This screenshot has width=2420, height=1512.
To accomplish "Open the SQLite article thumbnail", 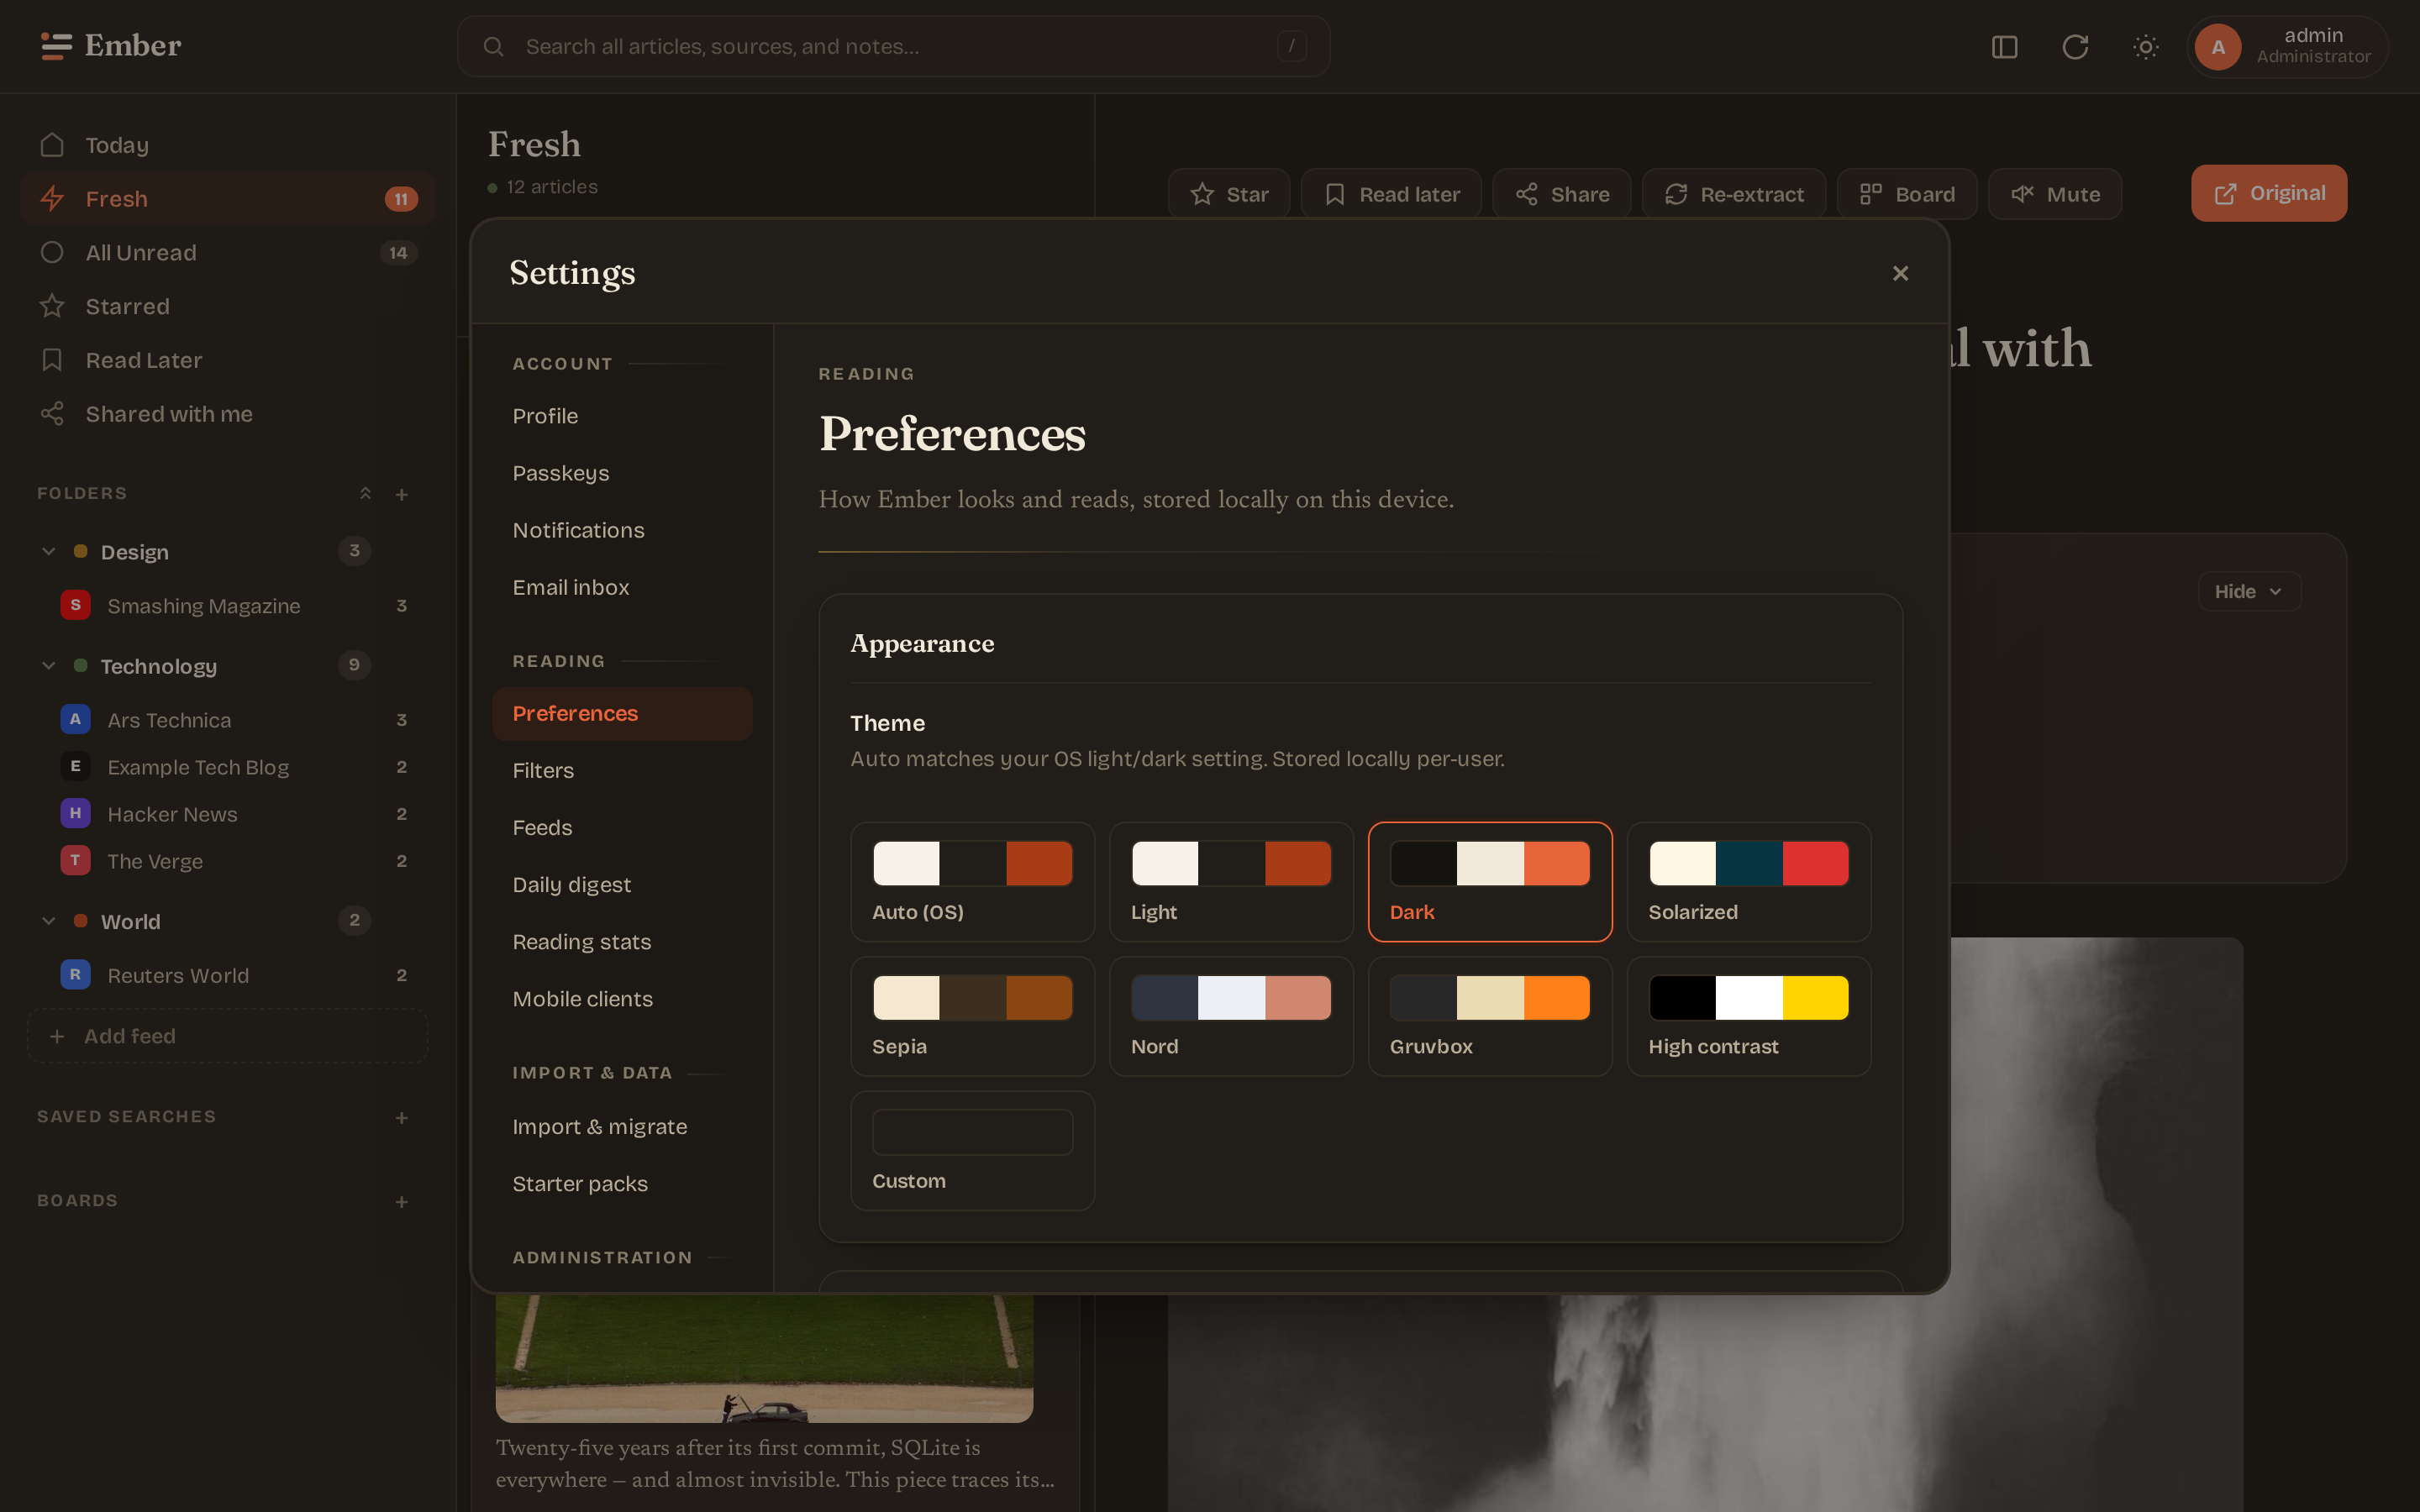I will (764, 1358).
